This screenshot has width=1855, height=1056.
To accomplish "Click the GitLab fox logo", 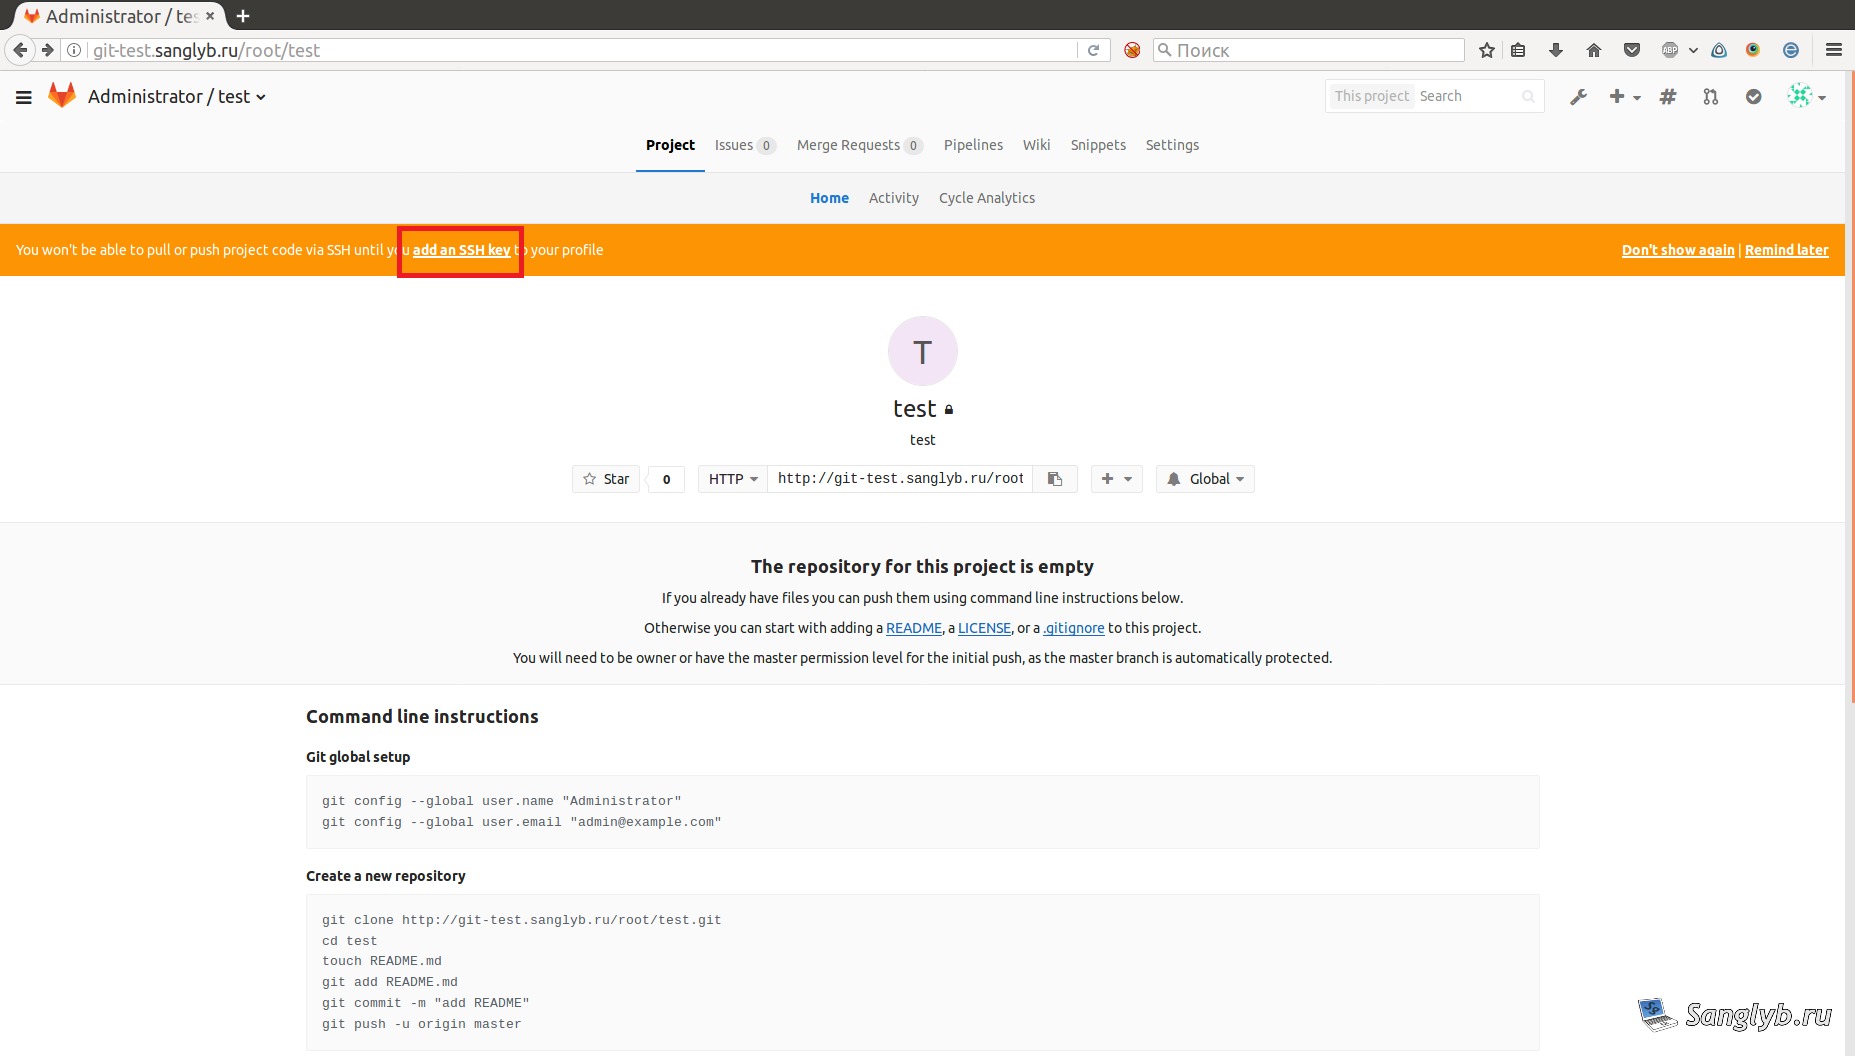I will point(62,96).
